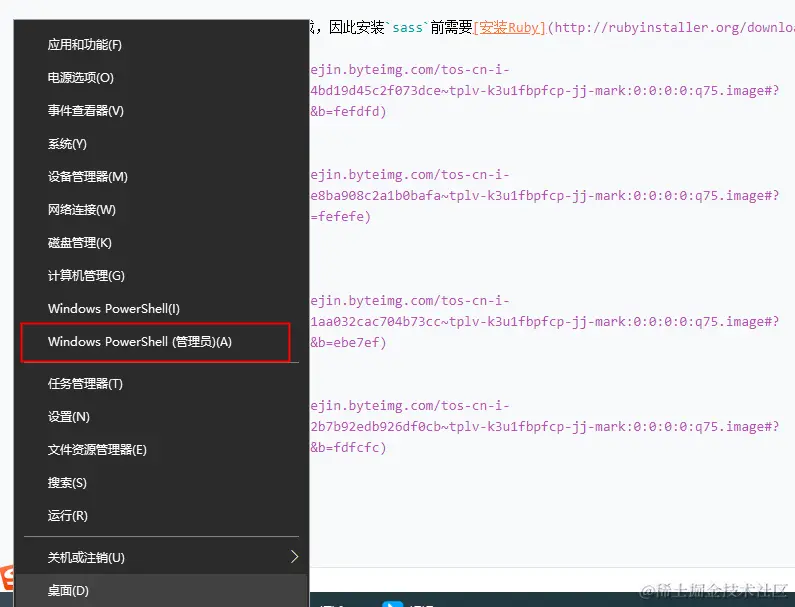Launch Windows PowerShell (管理员)(A)
The width and height of the screenshot is (795, 607).
point(161,342)
